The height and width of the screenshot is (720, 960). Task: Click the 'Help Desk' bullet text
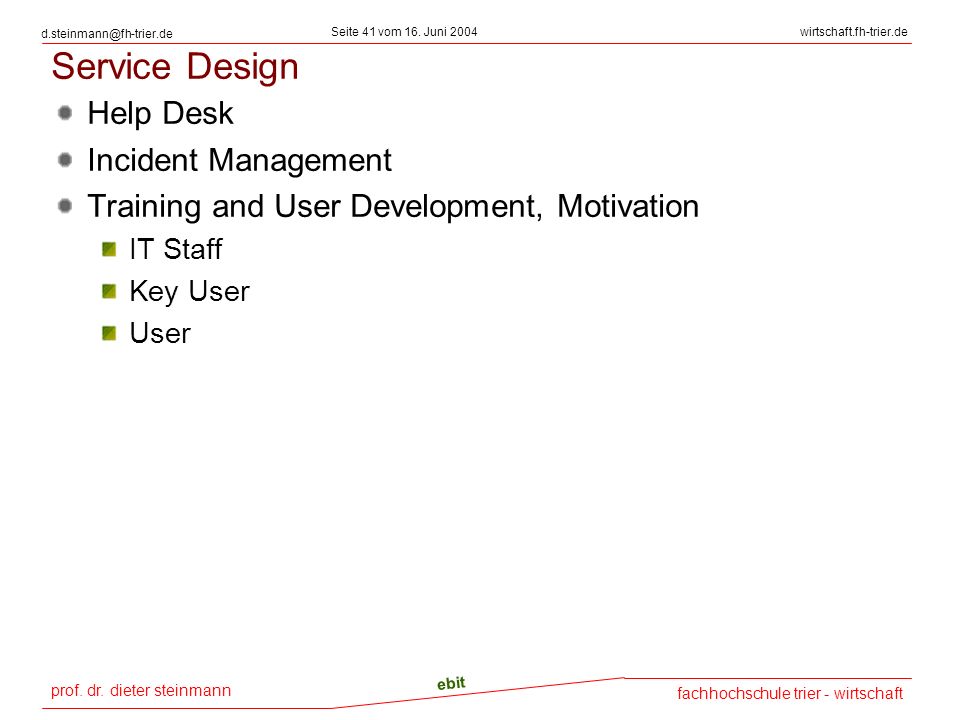[x=160, y=113]
